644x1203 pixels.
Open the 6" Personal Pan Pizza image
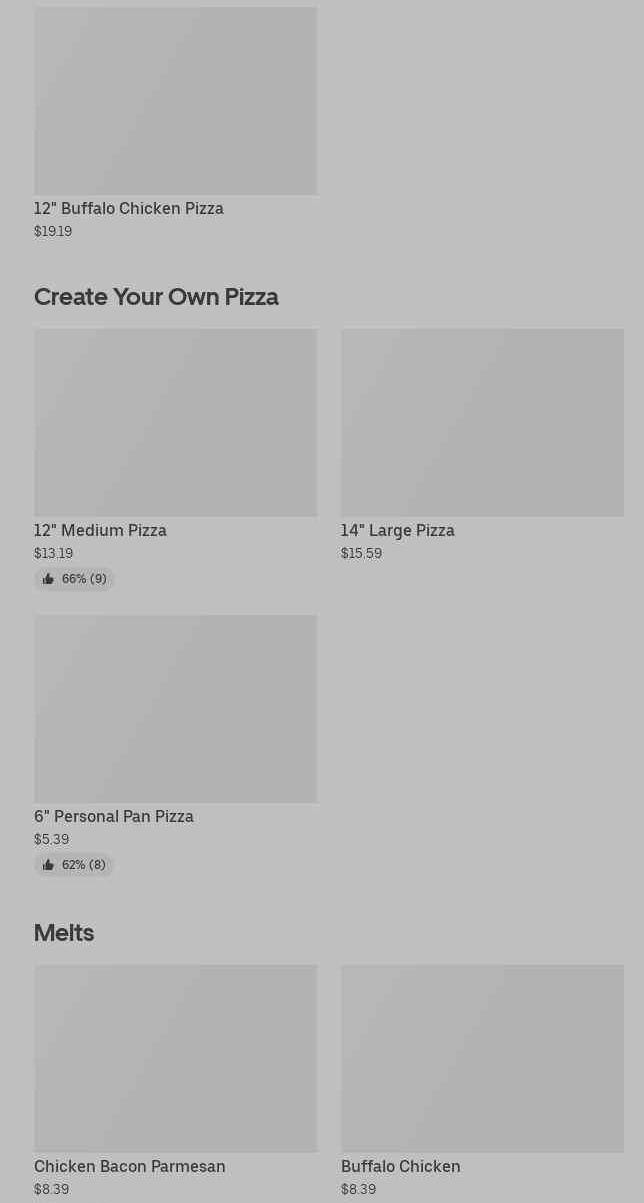175,709
